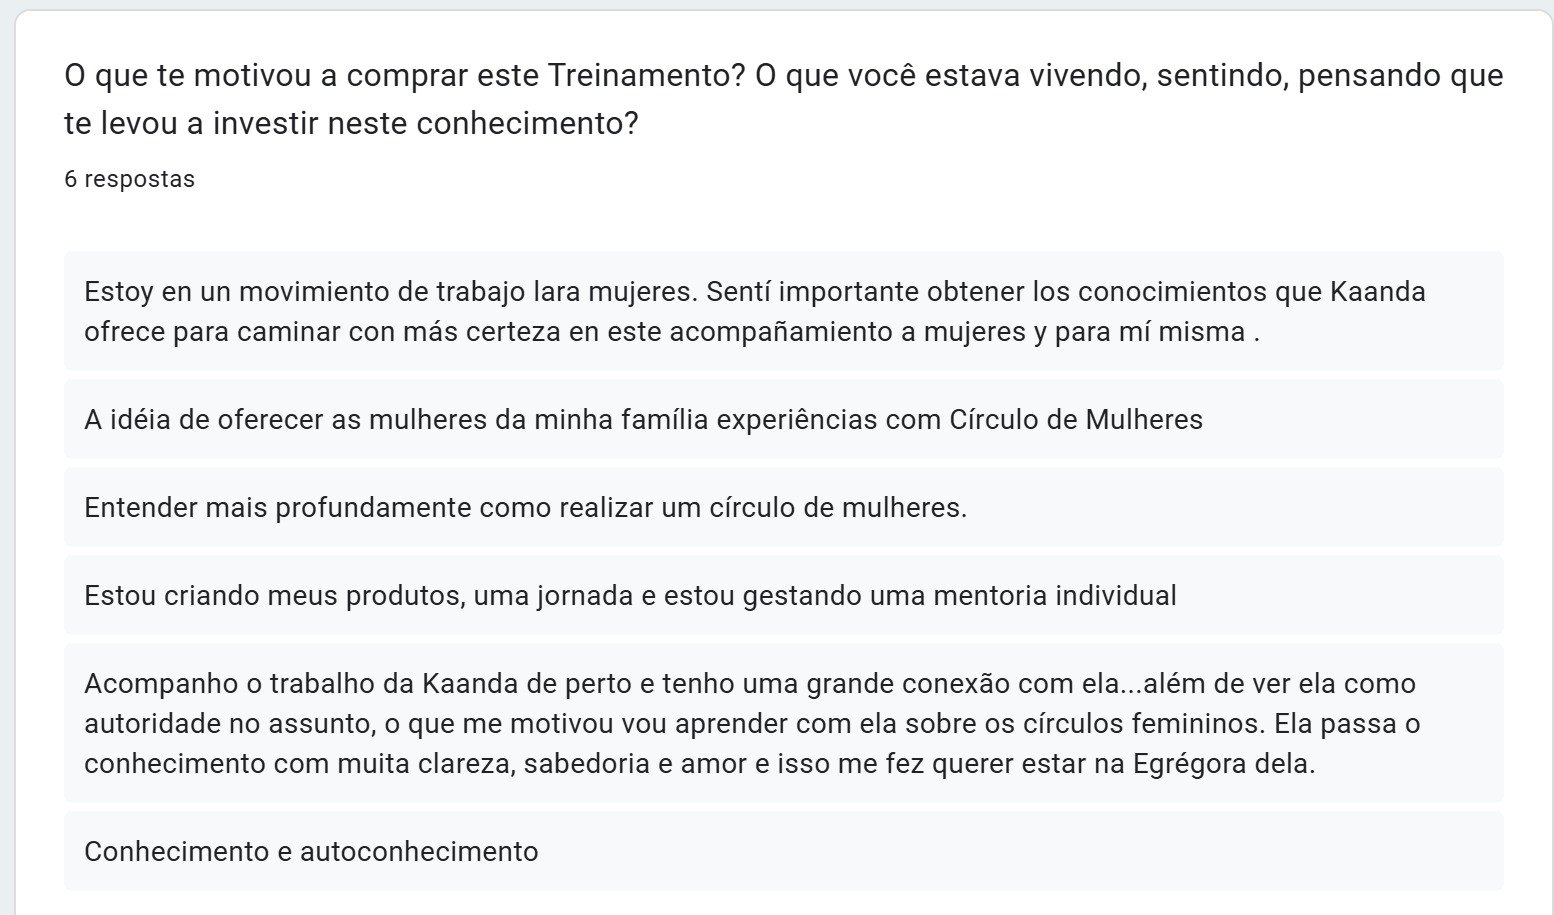Click the 'Conhecimento e autoconhecimento' response
Image resolution: width=1554 pixels, height=915 pixels.
[311, 852]
